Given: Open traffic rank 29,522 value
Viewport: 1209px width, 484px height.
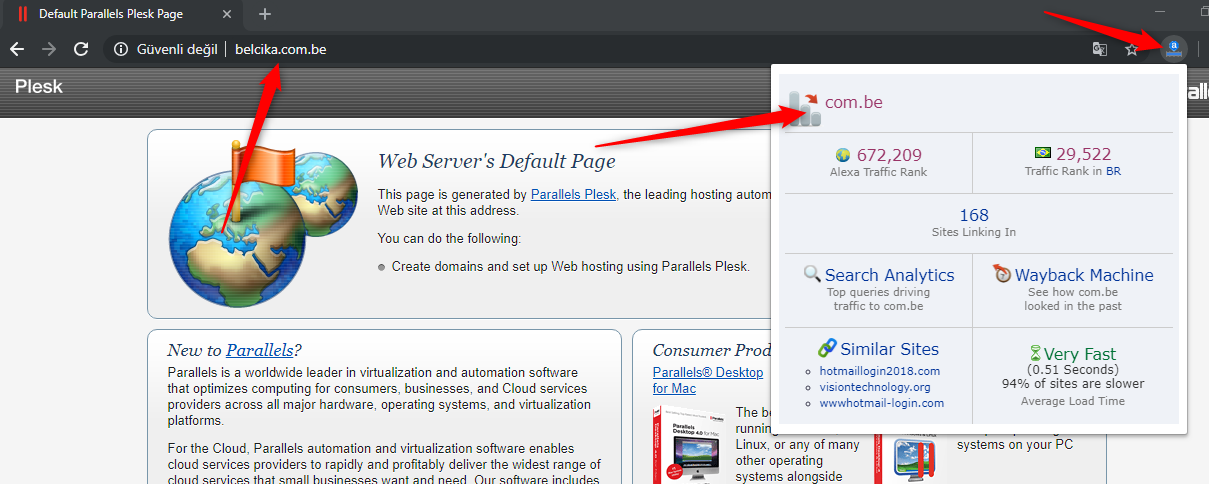Looking at the screenshot, I should point(1084,154).
